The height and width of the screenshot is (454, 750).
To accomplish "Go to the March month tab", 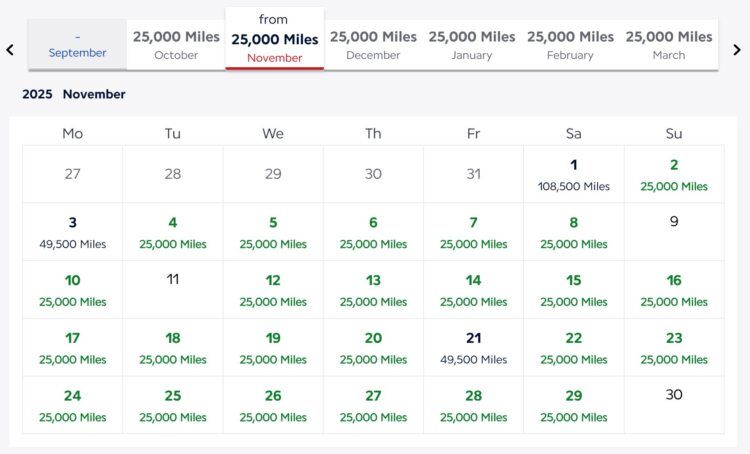I will [x=669, y=45].
